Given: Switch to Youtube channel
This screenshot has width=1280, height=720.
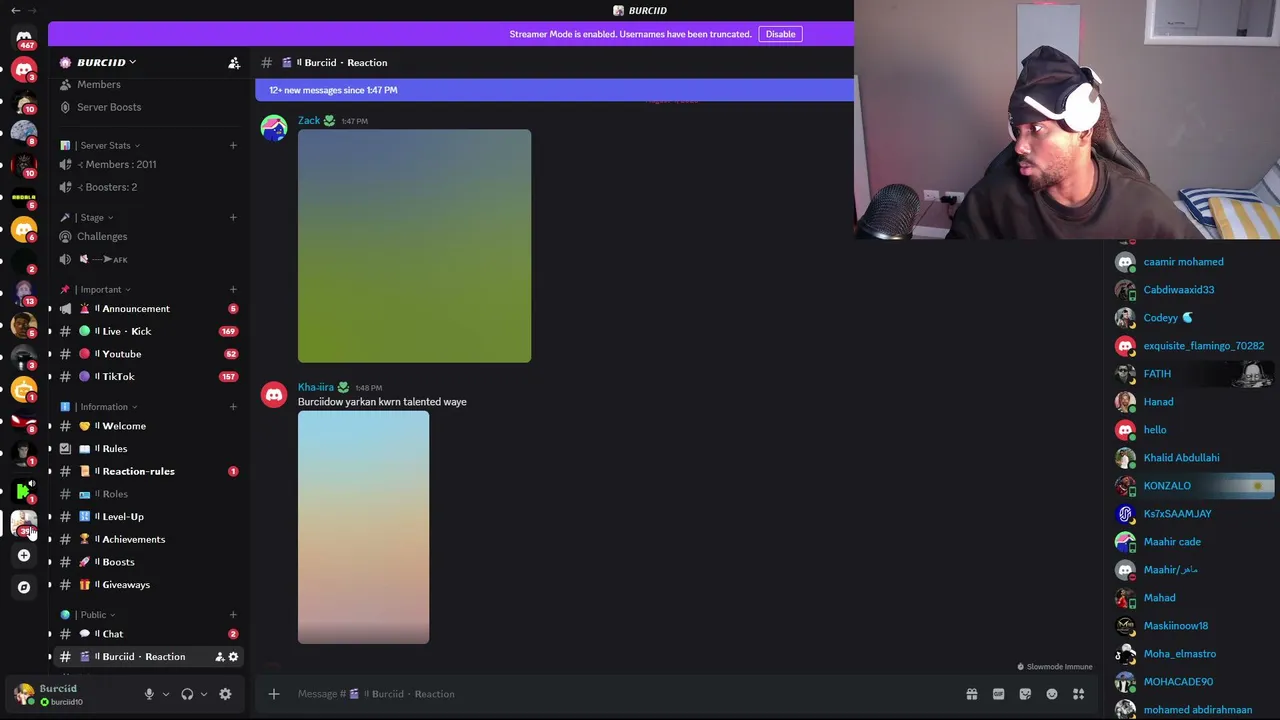Looking at the screenshot, I should pyautogui.click(x=148, y=354).
